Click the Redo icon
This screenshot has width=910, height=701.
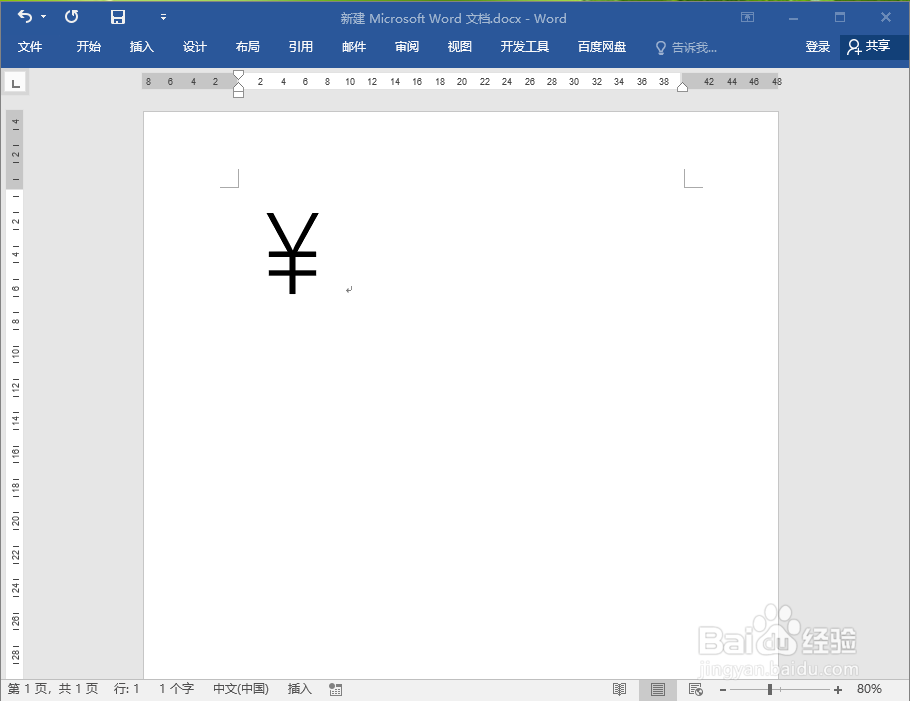[70, 17]
